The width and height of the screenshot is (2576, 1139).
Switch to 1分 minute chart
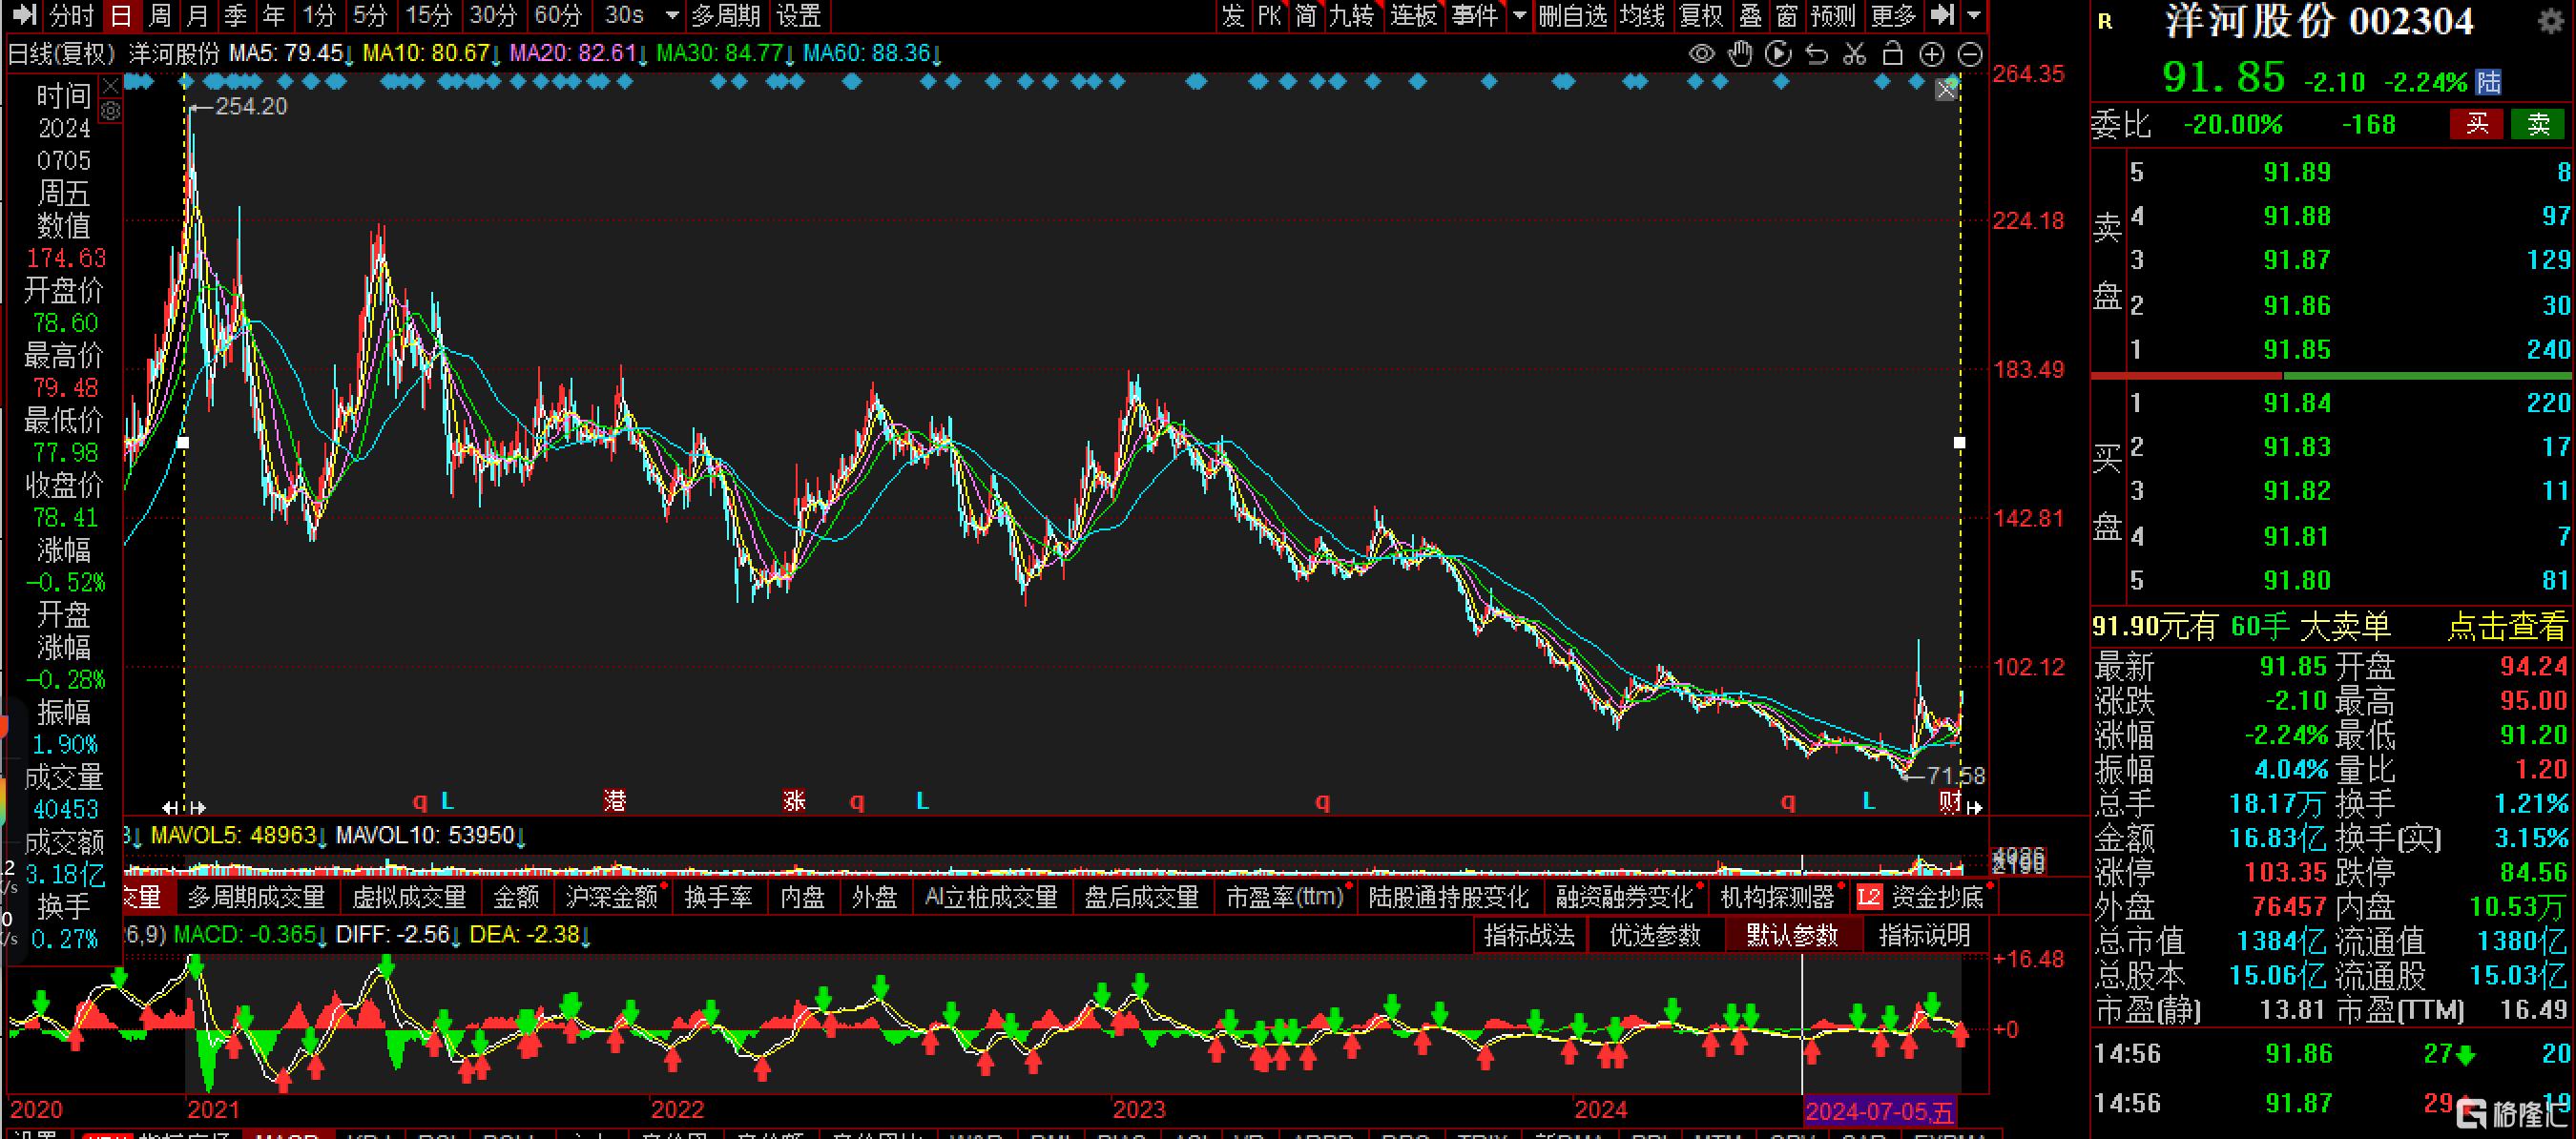319,15
